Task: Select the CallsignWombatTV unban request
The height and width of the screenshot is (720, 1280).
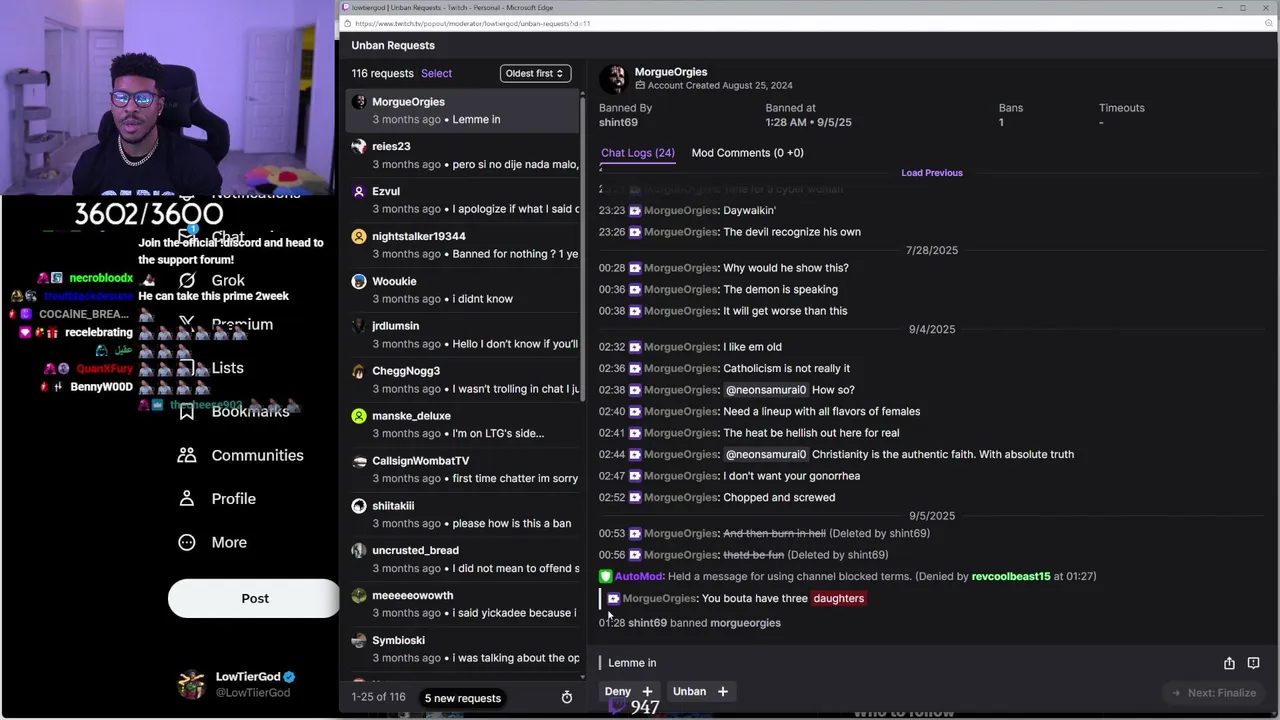Action: 463,469
